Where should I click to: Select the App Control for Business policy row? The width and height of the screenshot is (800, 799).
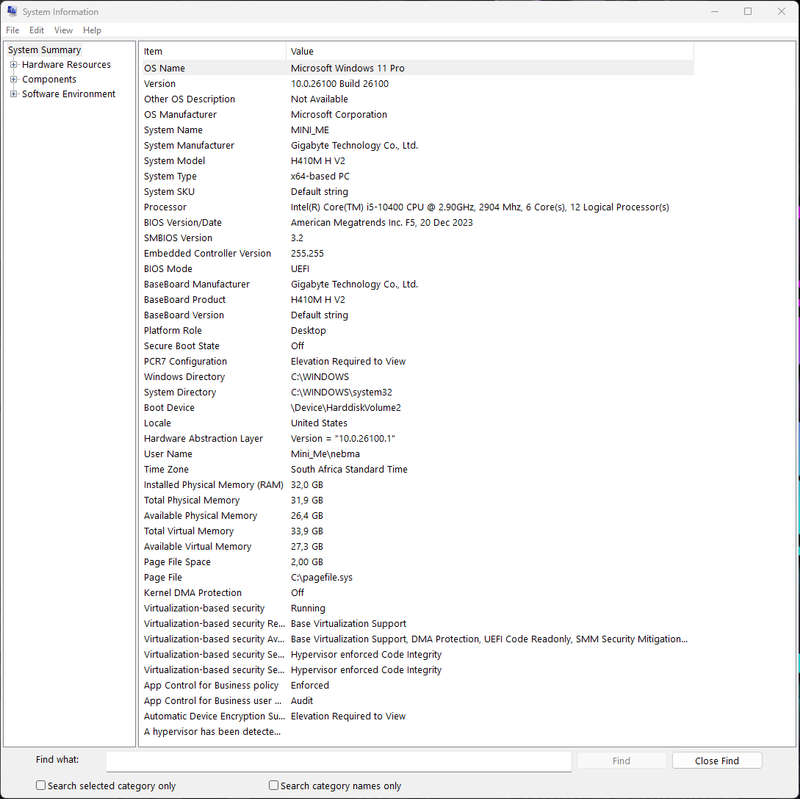[x=417, y=685]
